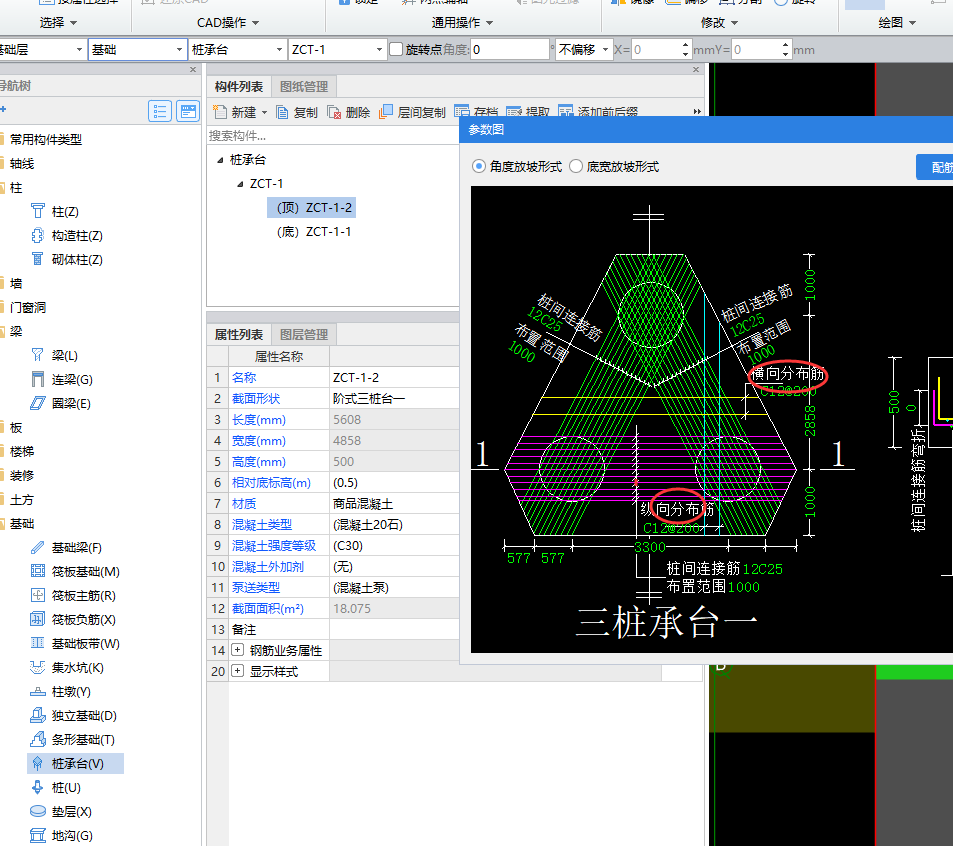Select the 地沟(G) icon
This screenshot has height=846, width=953.
coord(38,835)
